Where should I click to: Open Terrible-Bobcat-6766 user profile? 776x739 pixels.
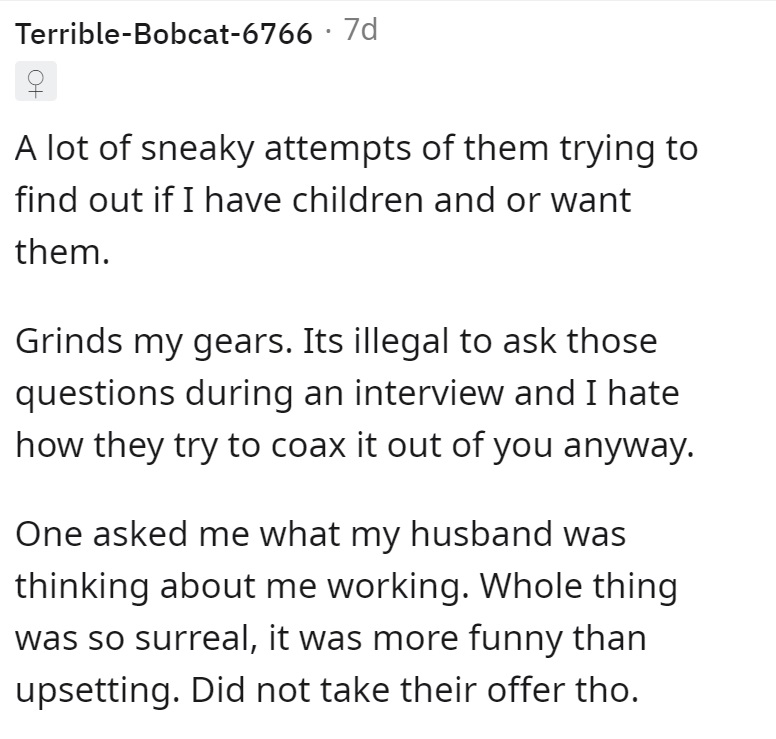point(164,34)
